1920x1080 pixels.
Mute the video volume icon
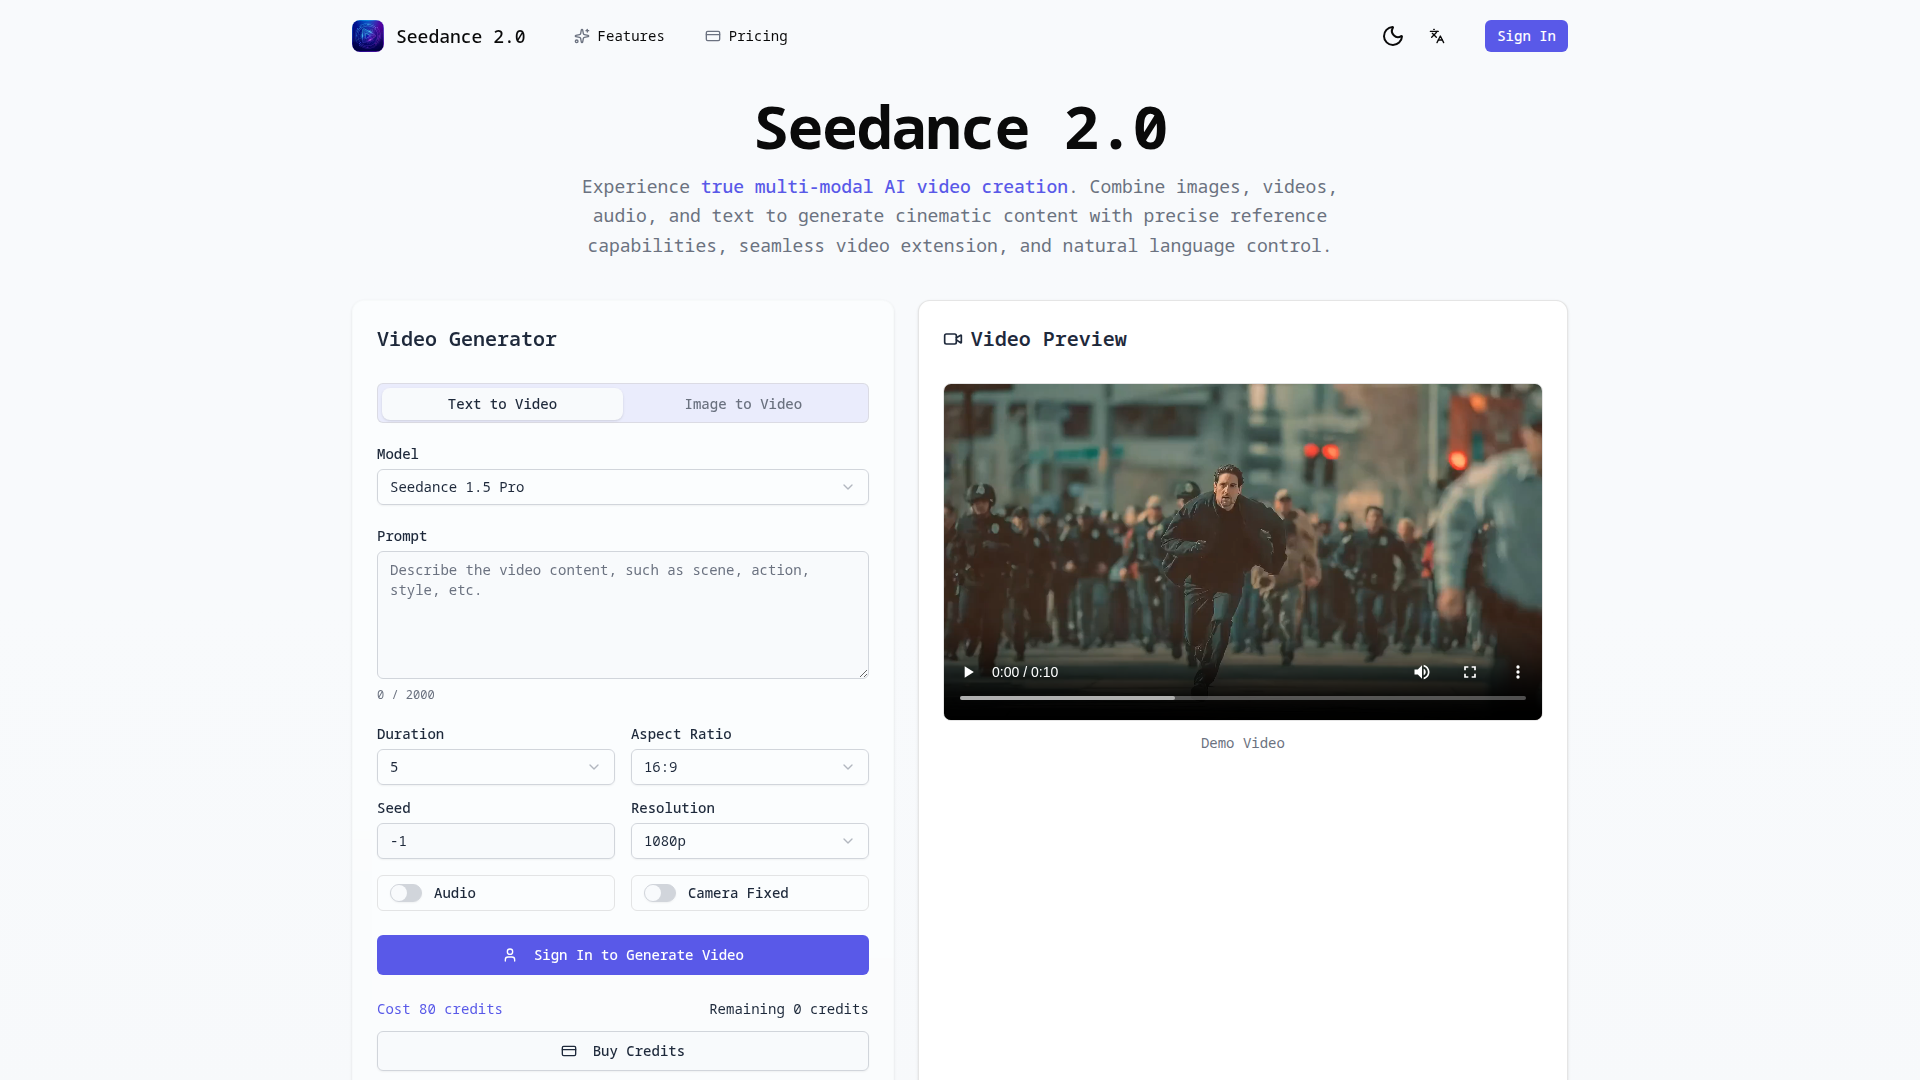tap(1421, 672)
